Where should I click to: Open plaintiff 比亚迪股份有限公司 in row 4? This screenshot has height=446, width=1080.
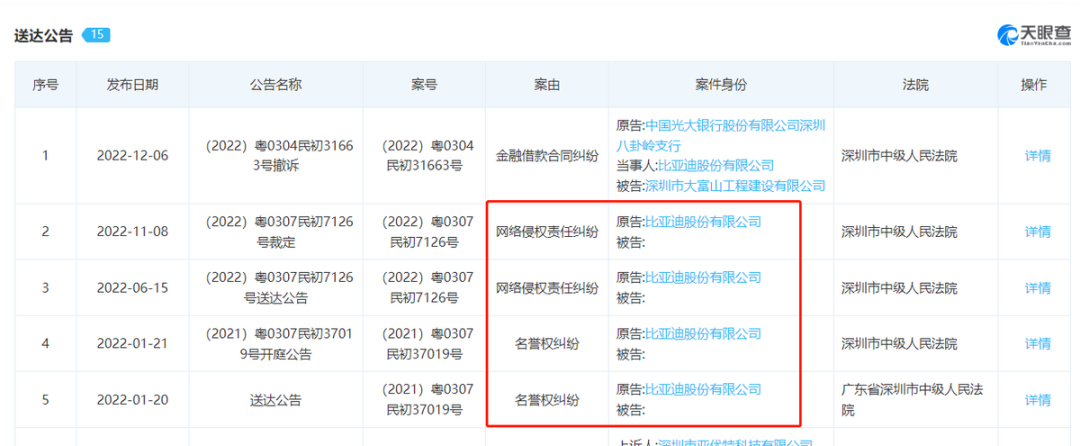[x=702, y=334]
